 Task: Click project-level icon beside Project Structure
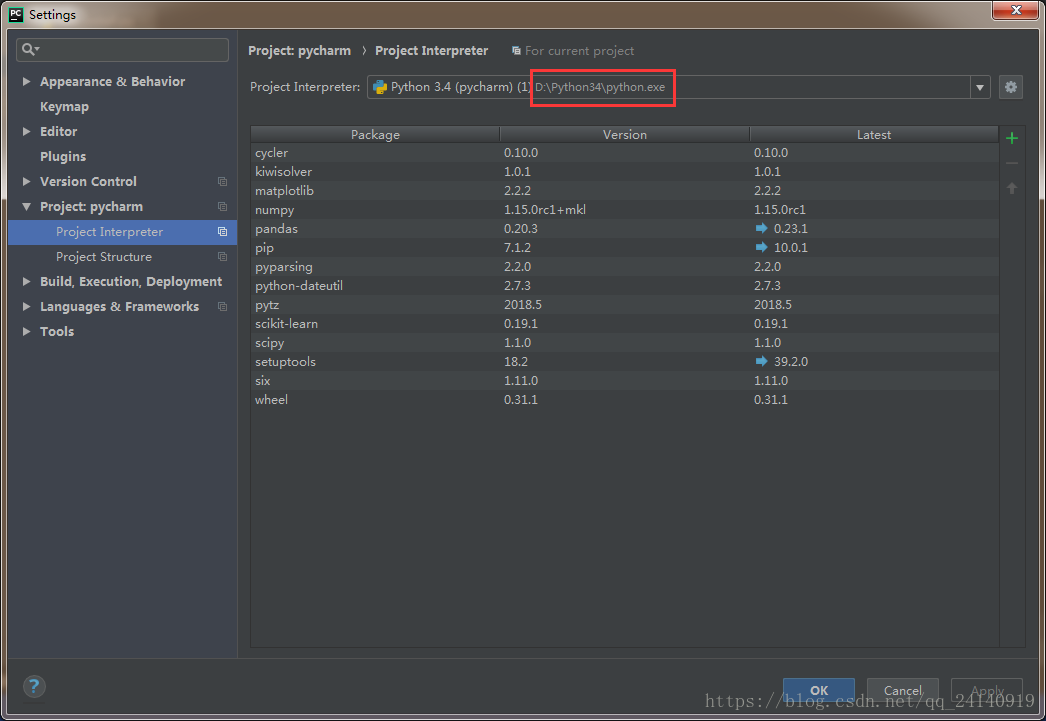pyautogui.click(x=222, y=257)
